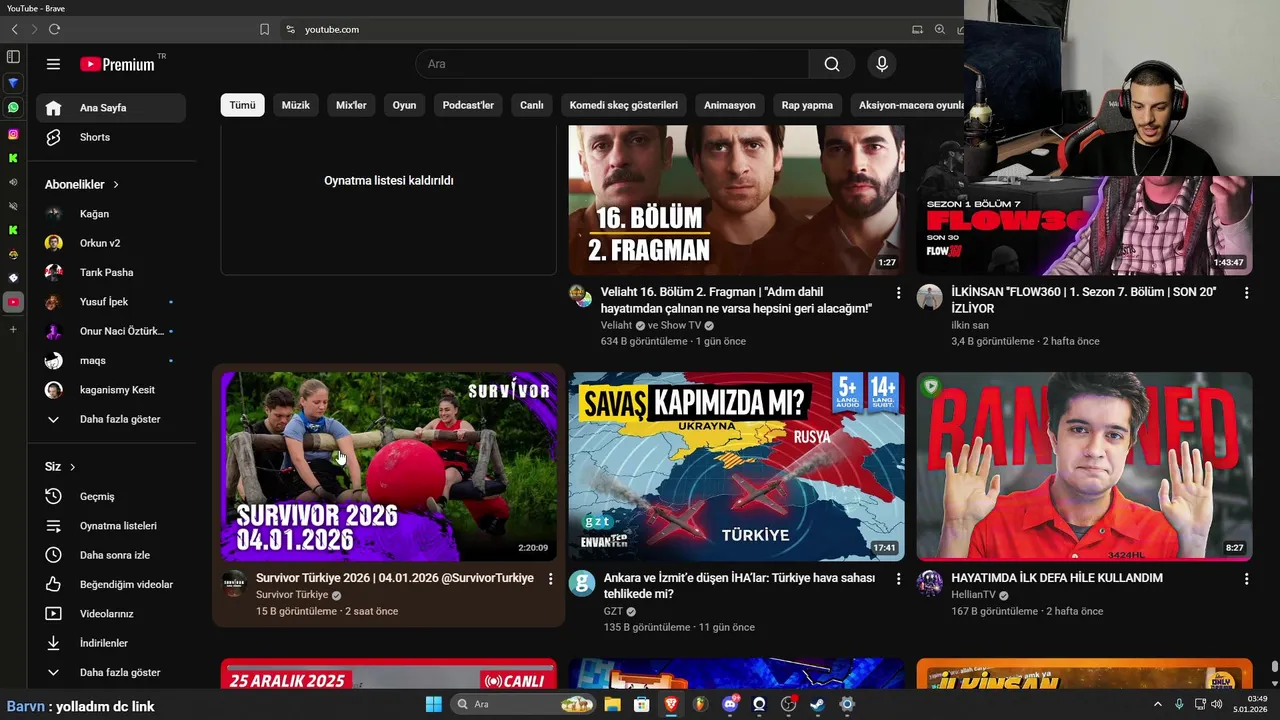Expand the Siz section chevron

pos(72,467)
